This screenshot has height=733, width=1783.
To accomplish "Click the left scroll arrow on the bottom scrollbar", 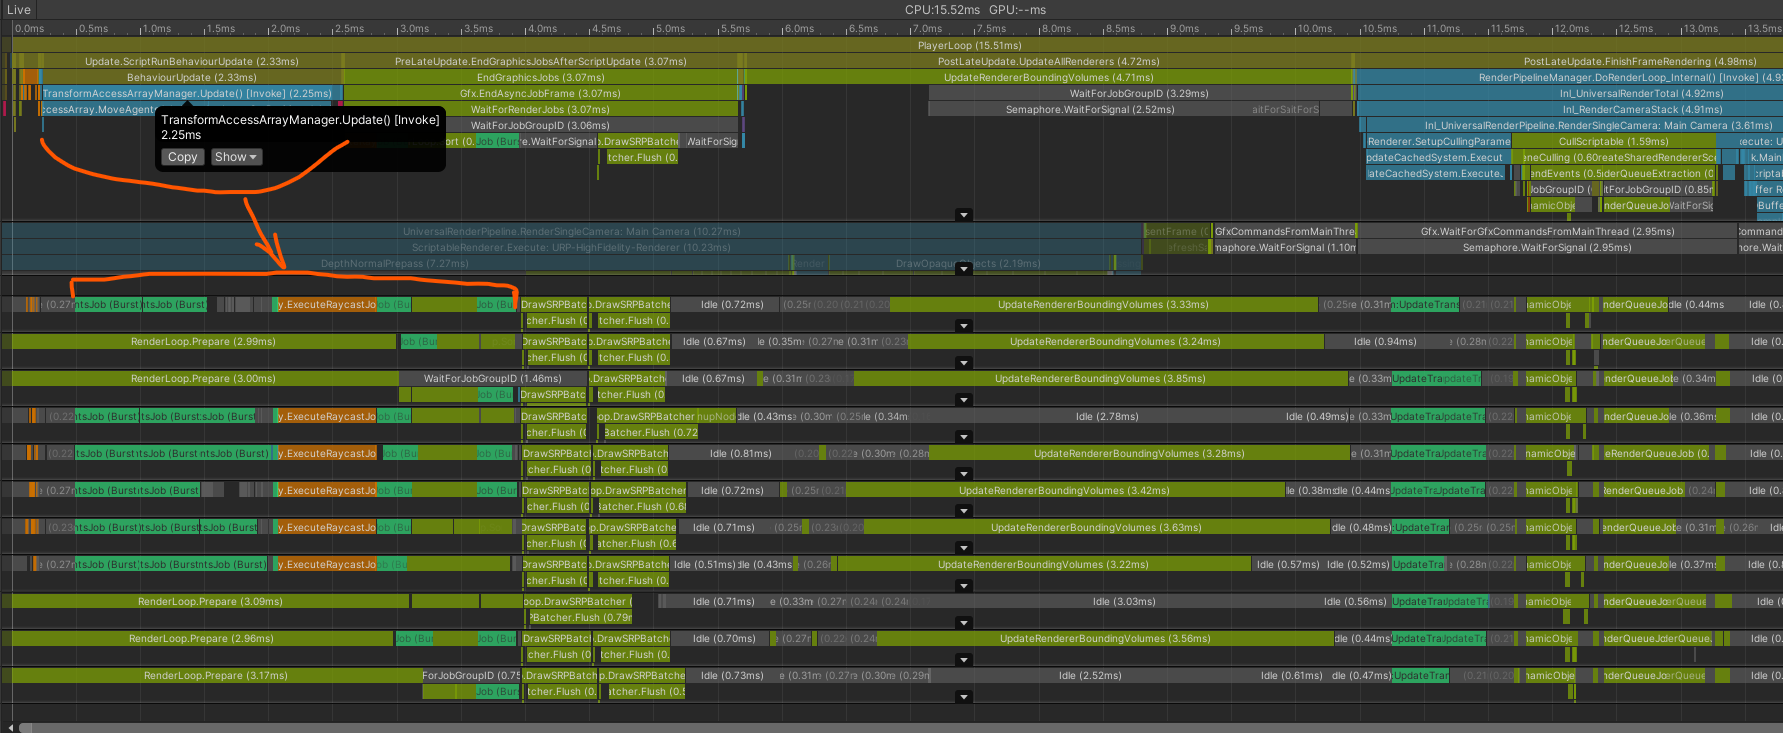I will click(11, 727).
